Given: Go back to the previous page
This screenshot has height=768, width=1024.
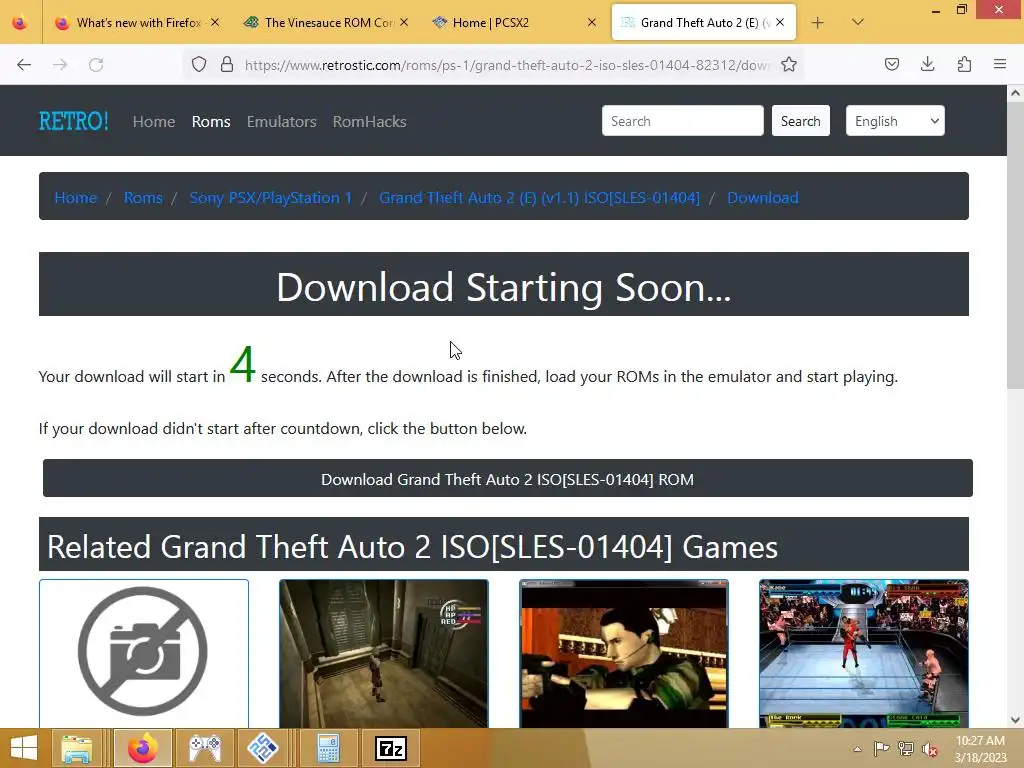Looking at the screenshot, I should (24, 64).
